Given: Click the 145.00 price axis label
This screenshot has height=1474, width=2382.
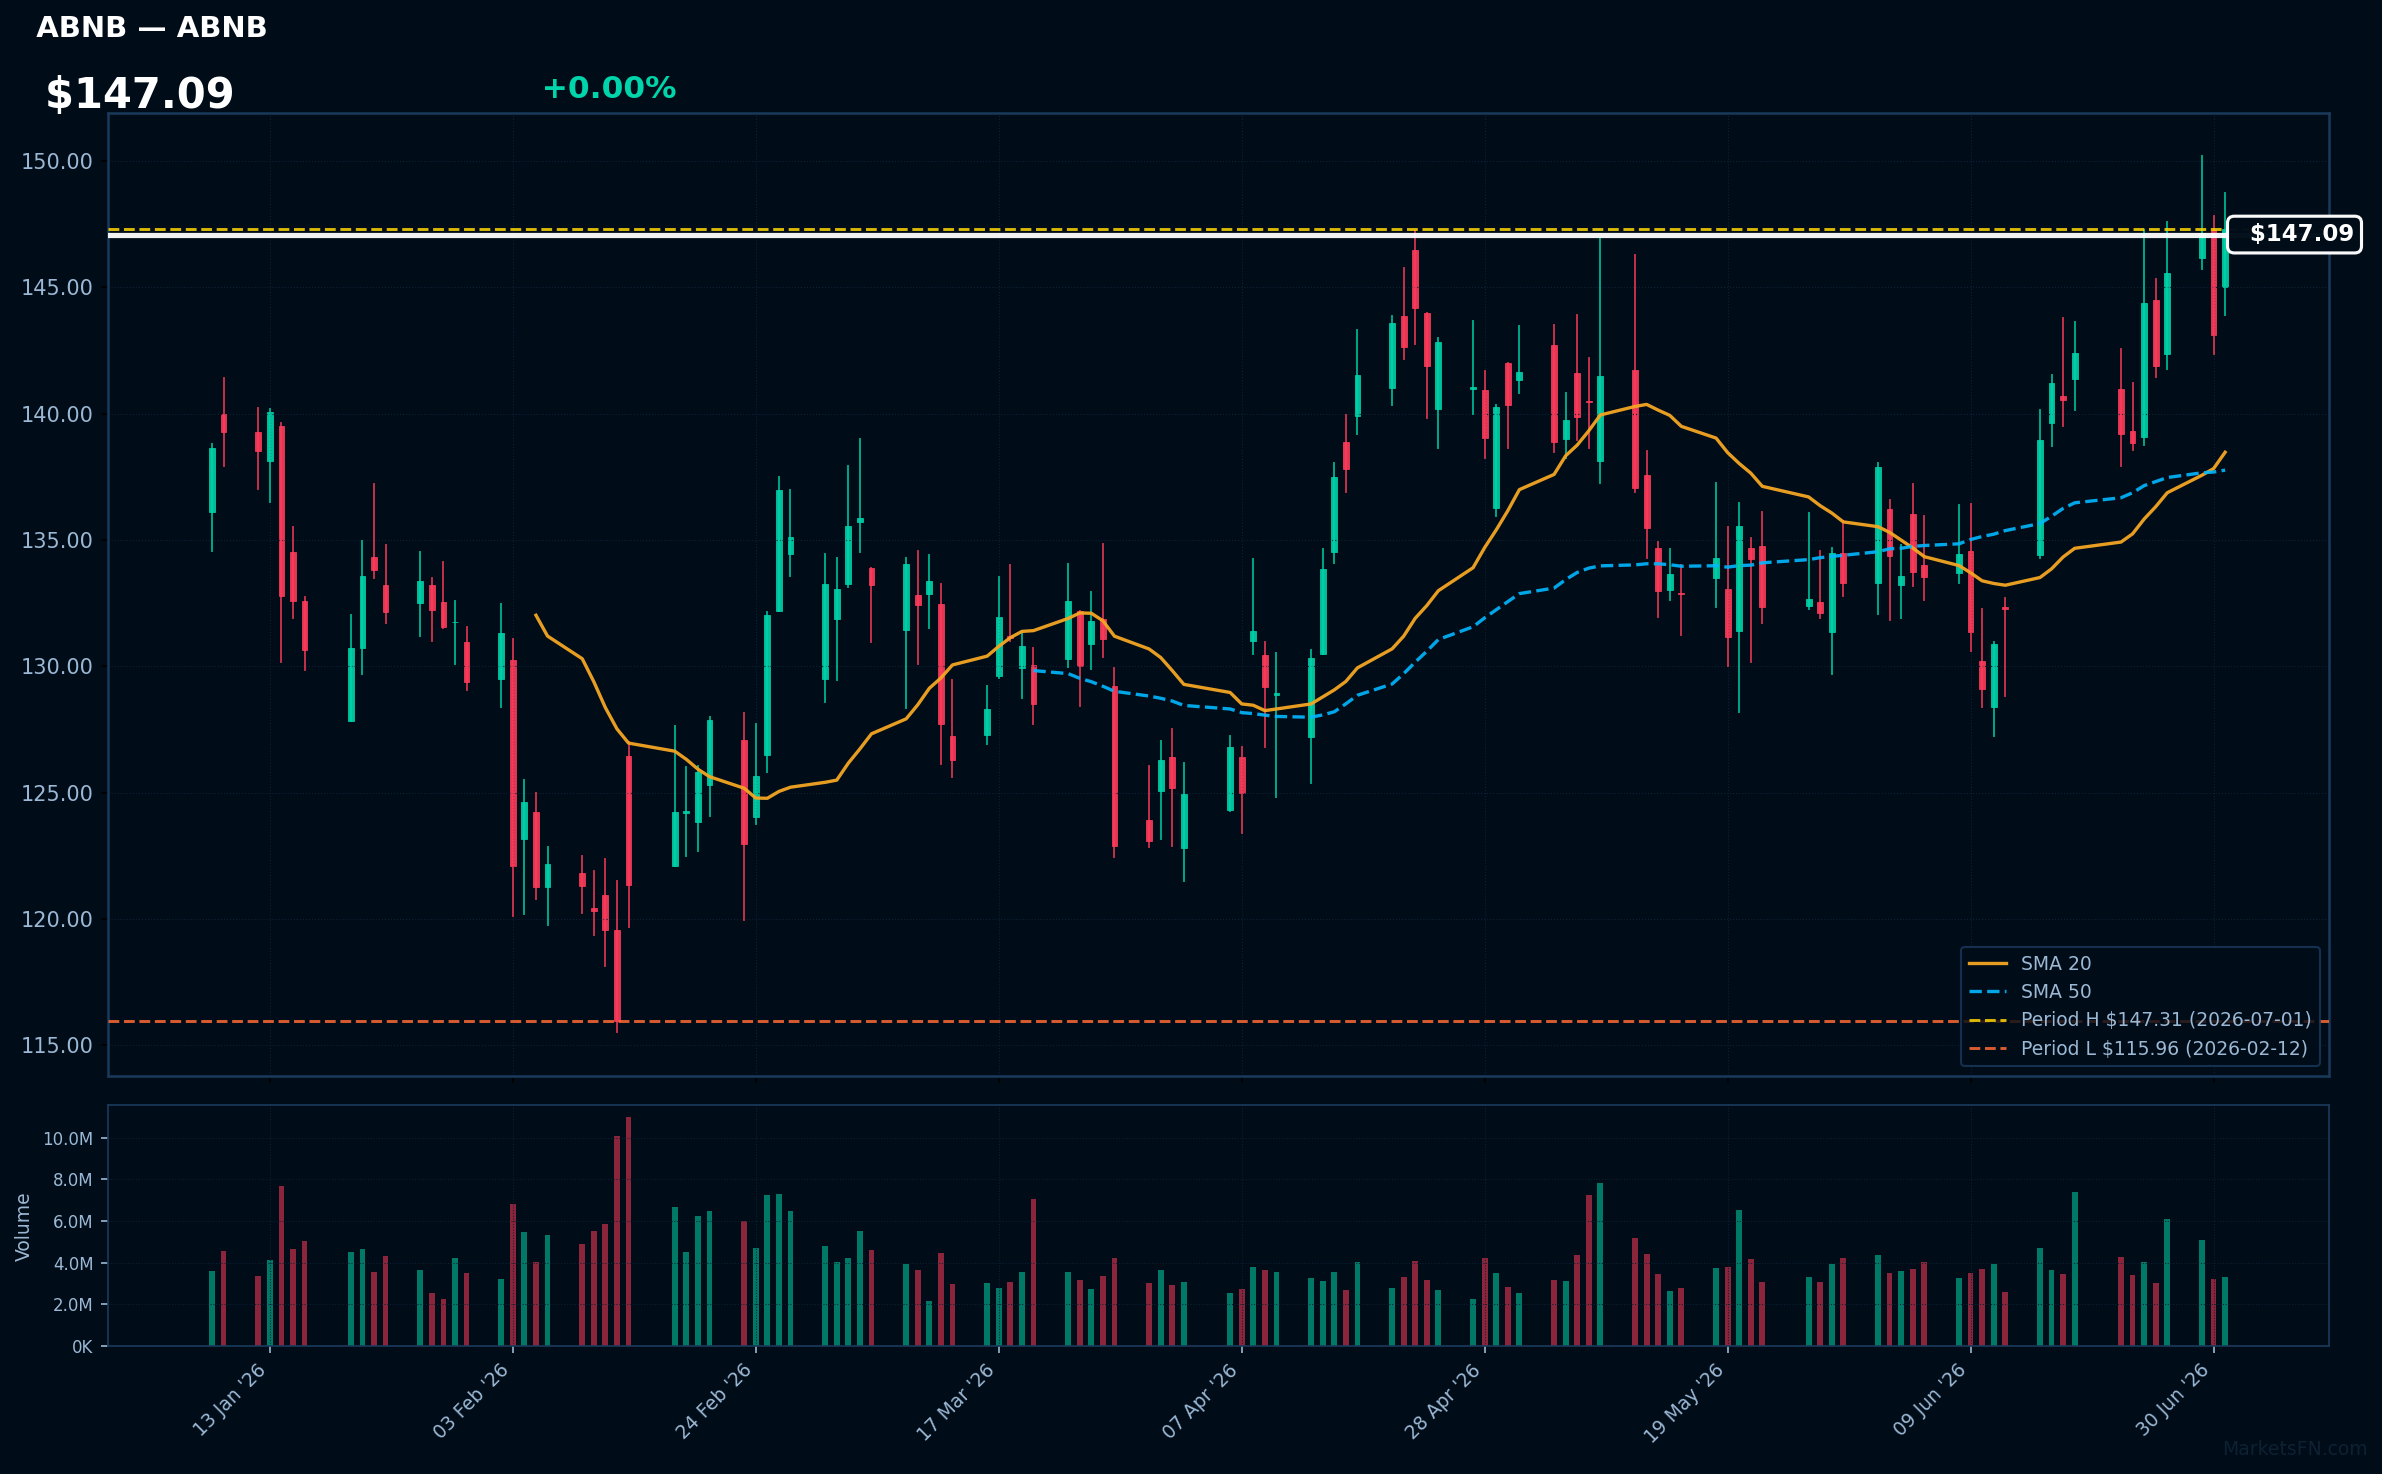Looking at the screenshot, I should click(57, 288).
